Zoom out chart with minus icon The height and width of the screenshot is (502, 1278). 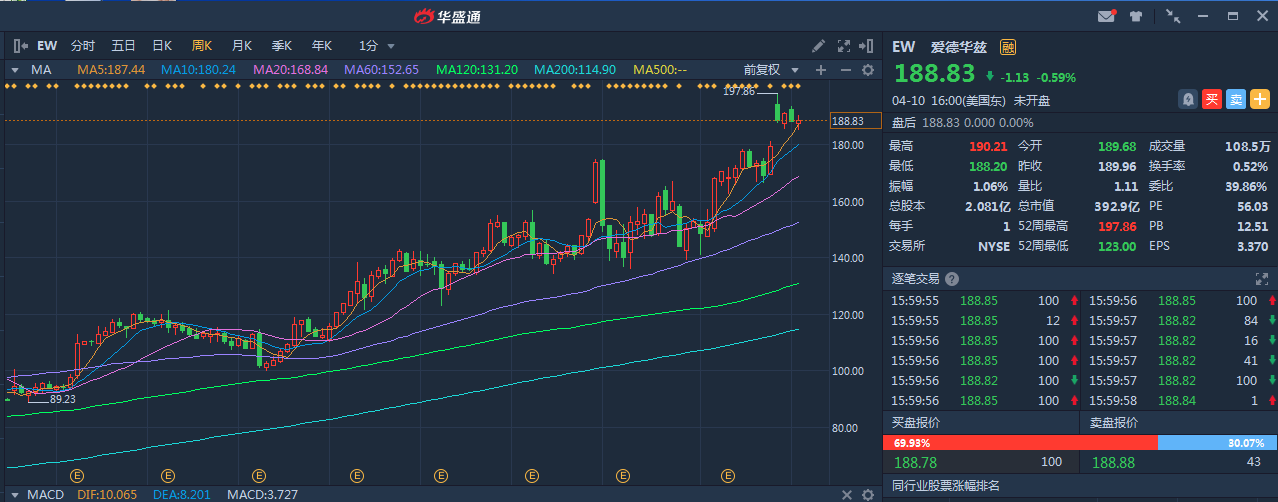(x=844, y=70)
